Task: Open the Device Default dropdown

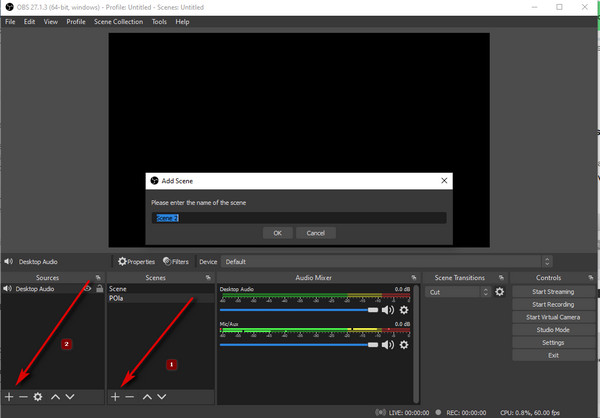Action: [386, 262]
